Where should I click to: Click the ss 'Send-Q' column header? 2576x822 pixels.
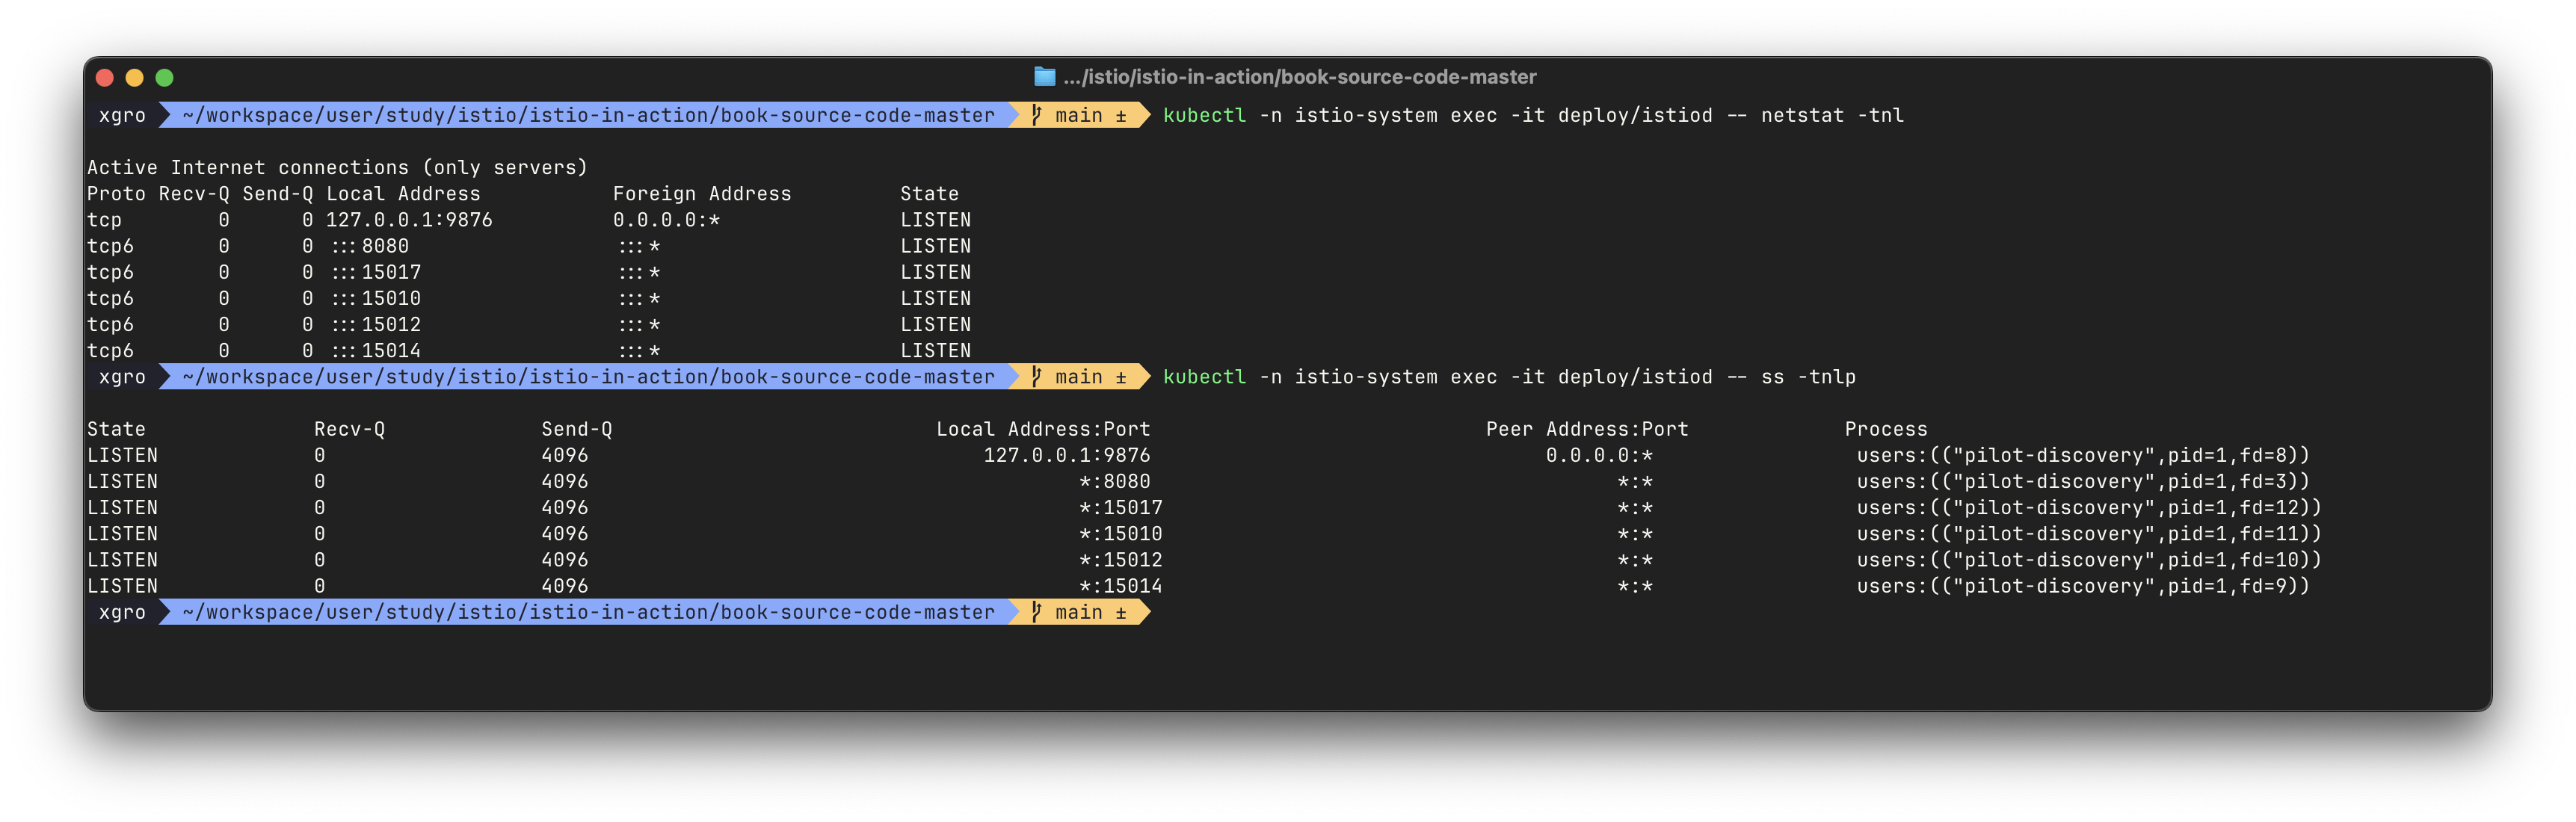577,429
